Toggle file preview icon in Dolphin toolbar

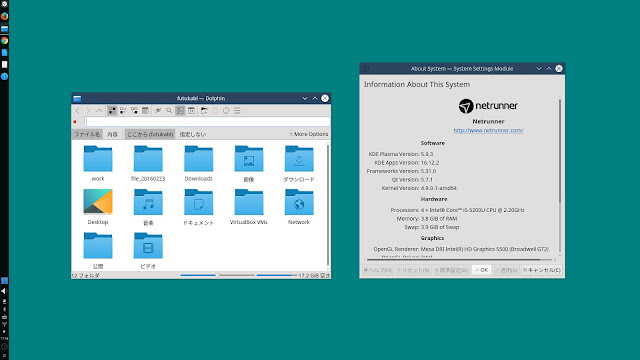[180, 111]
